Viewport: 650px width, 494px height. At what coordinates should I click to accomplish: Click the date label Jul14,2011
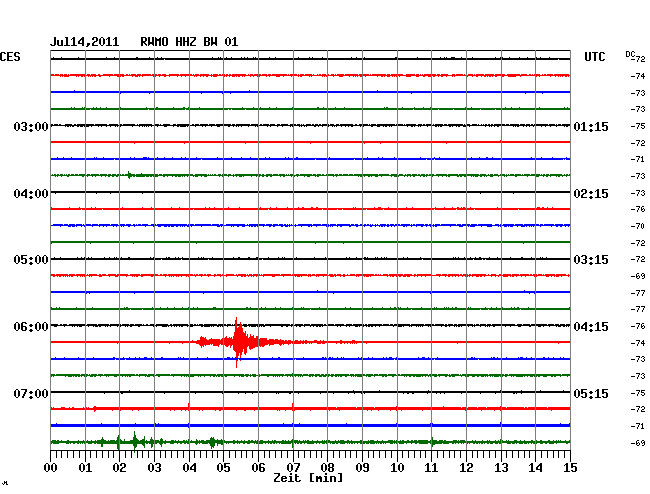[84, 42]
